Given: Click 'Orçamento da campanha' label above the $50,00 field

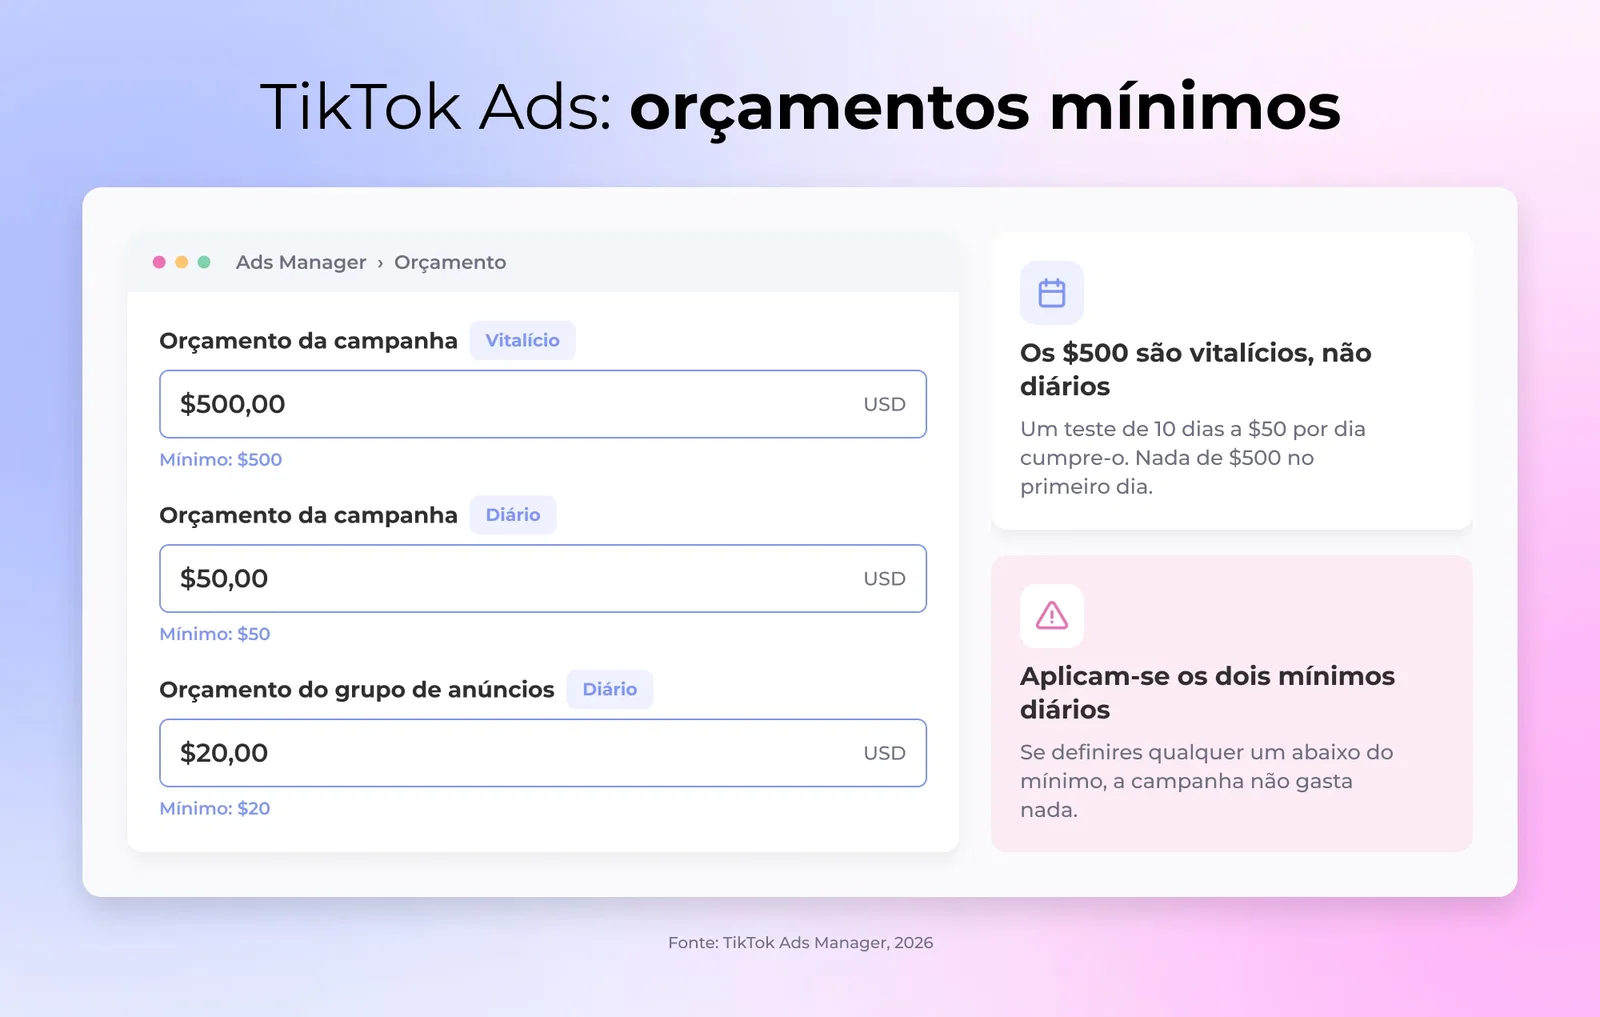Looking at the screenshot, I should [308, 515].
